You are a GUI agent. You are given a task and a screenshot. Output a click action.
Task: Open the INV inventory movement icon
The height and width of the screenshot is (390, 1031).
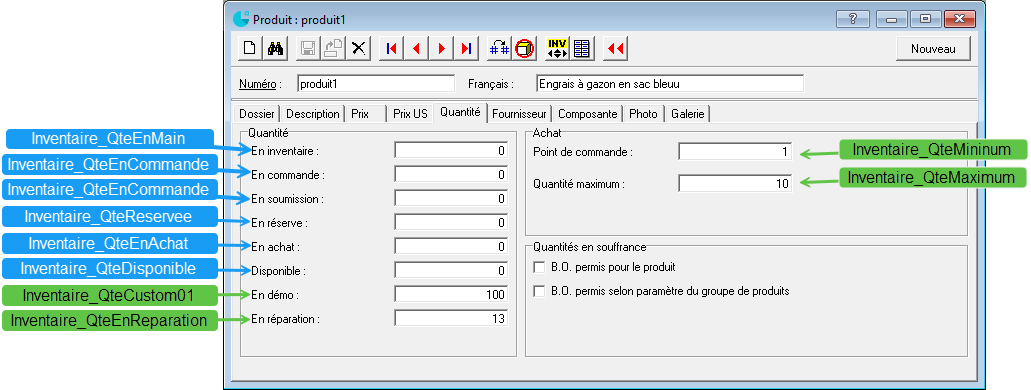(x=557, y=48)
